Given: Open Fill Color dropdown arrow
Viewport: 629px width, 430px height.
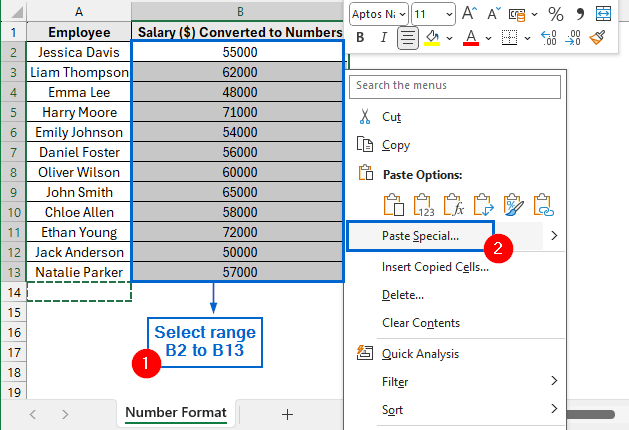Looking at the screenshot, I should (449, 38).
